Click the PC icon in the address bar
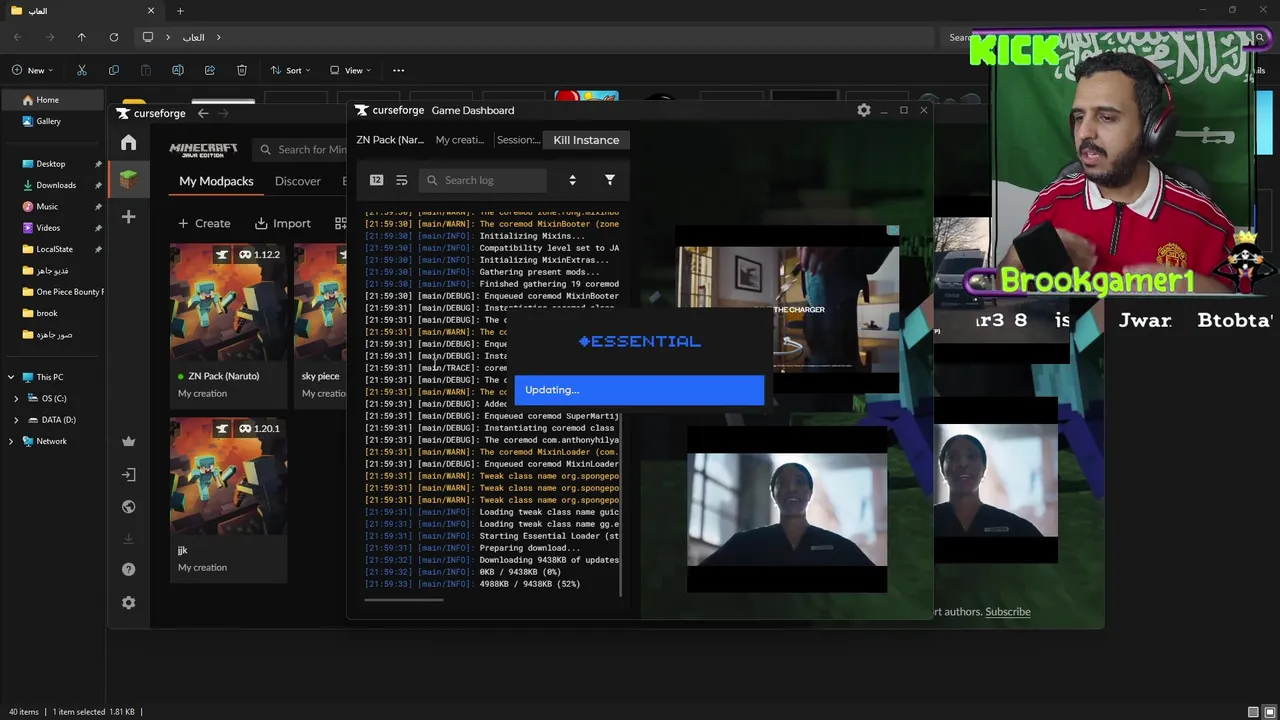 coord(148,37)
